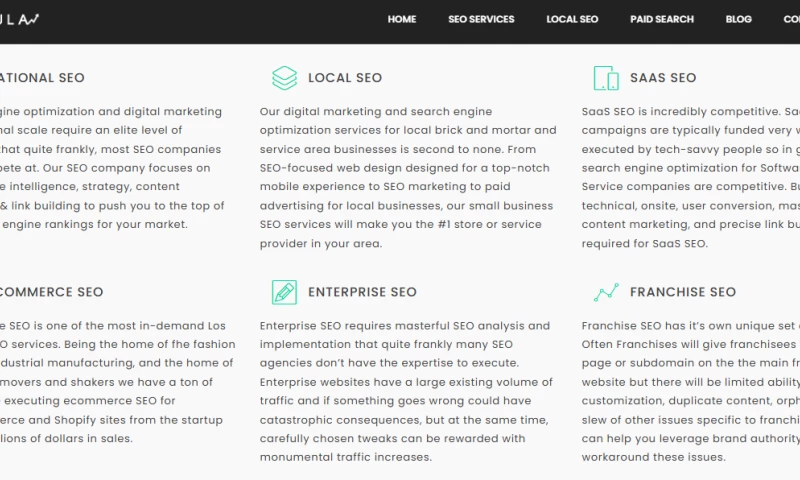Open the SaaS SEO section heading
The image size is (800, 480).
pyautogui.click(x=663, y=78)
